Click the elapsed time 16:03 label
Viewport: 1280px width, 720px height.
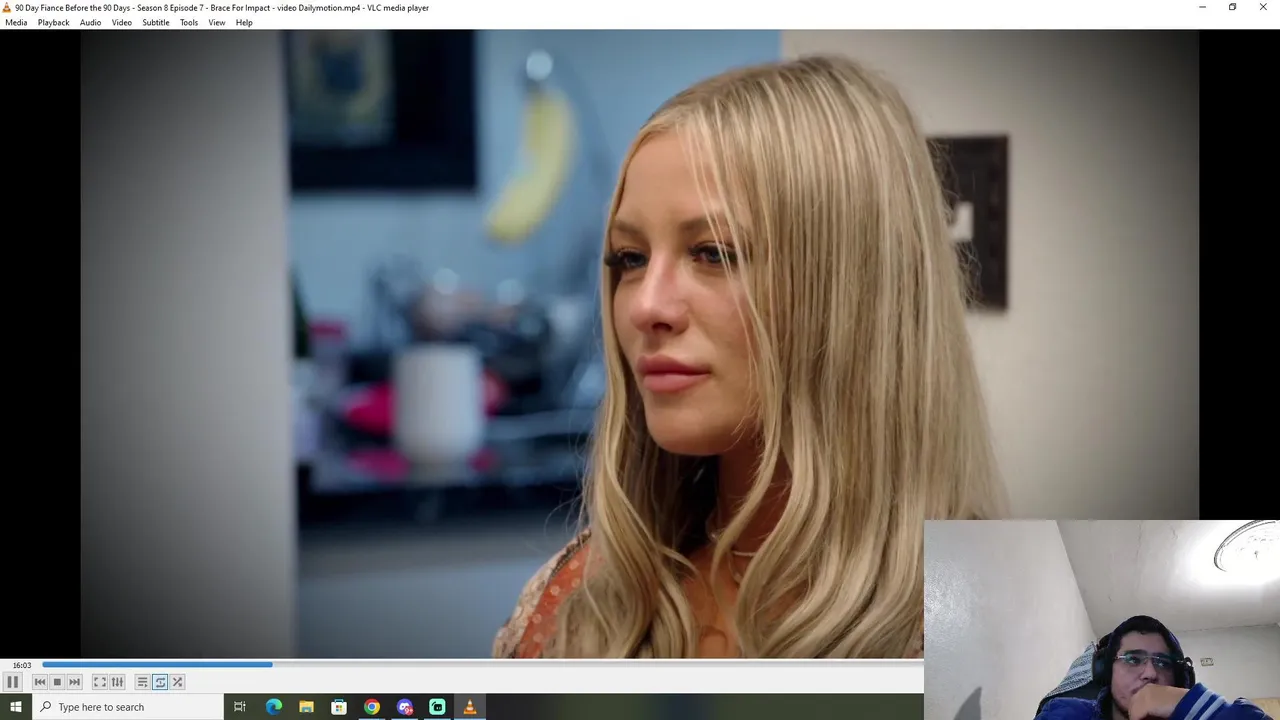coord(22,665)
